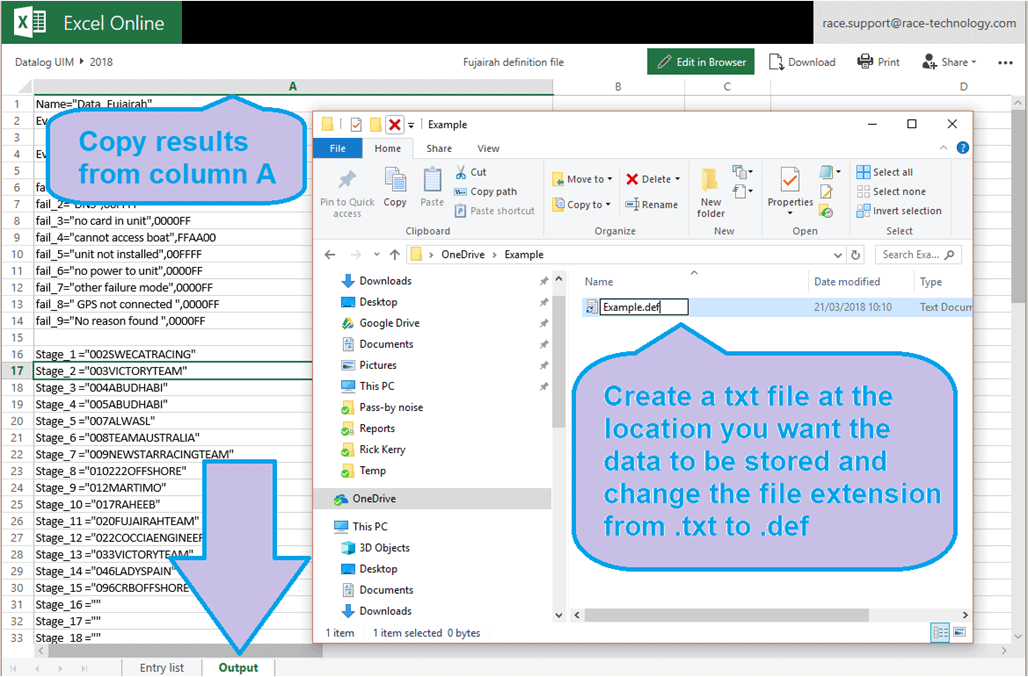Click the Edit in Browser button

701,62
